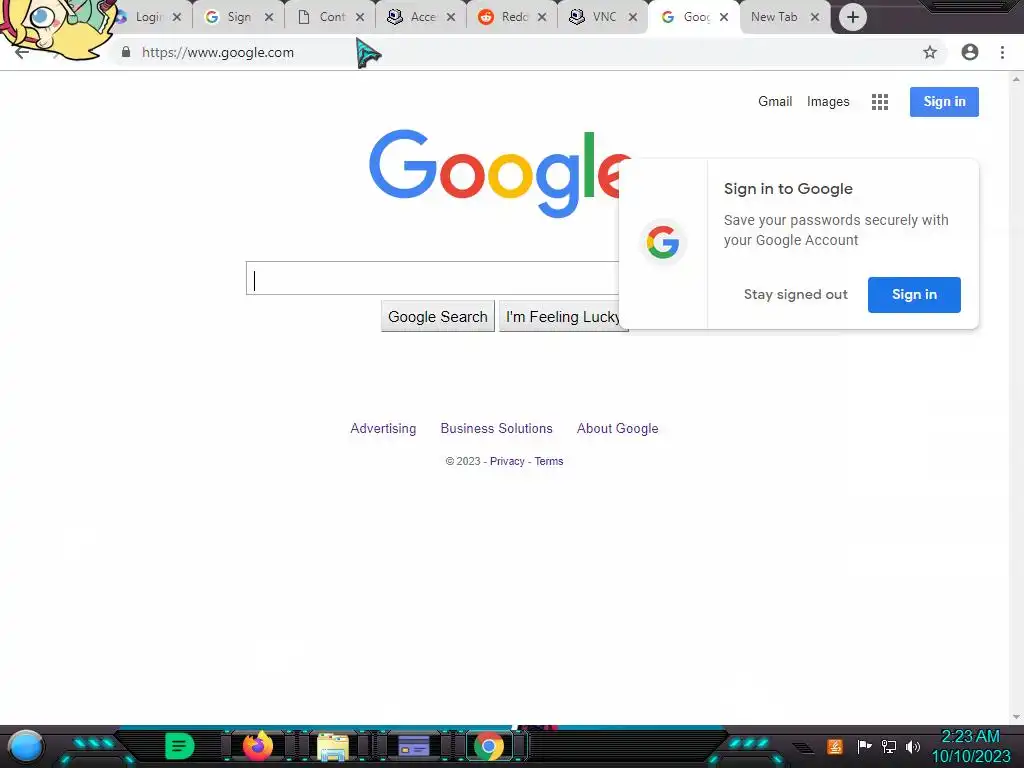Open the Chrome three-dot menu
1024x768 pixels.
(x=1002, y=52)
